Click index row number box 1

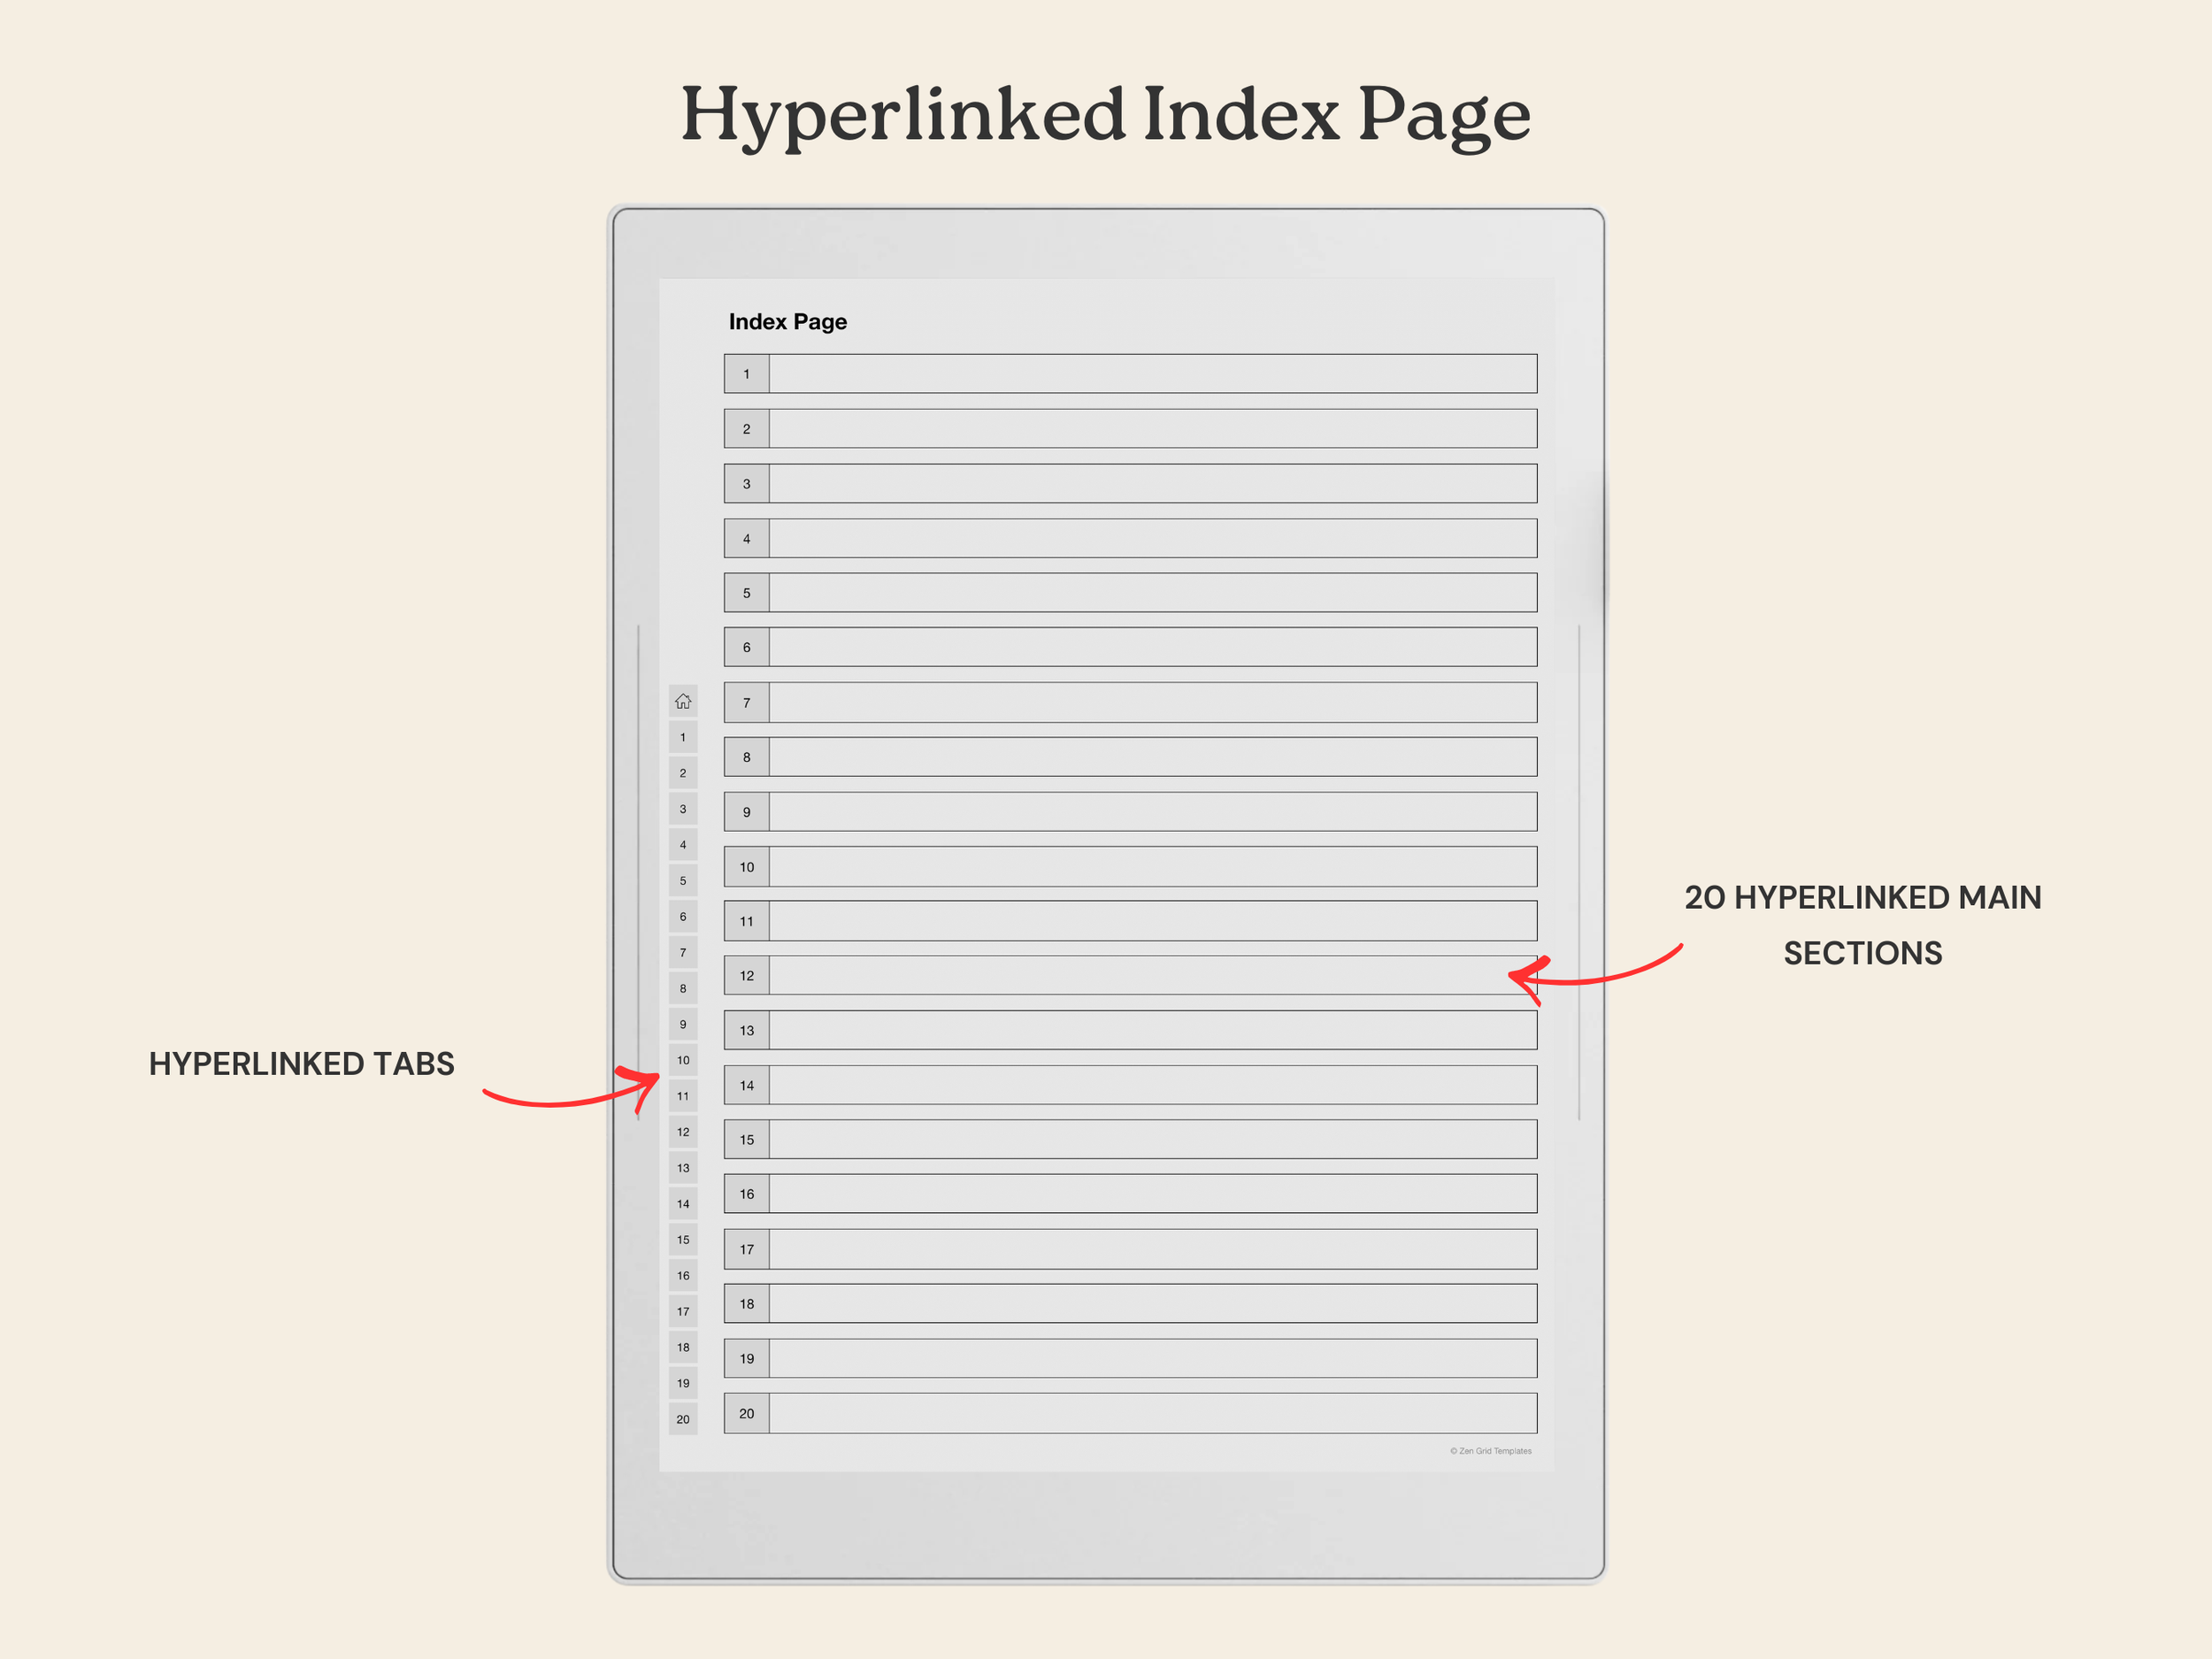(x=746, y=374)
